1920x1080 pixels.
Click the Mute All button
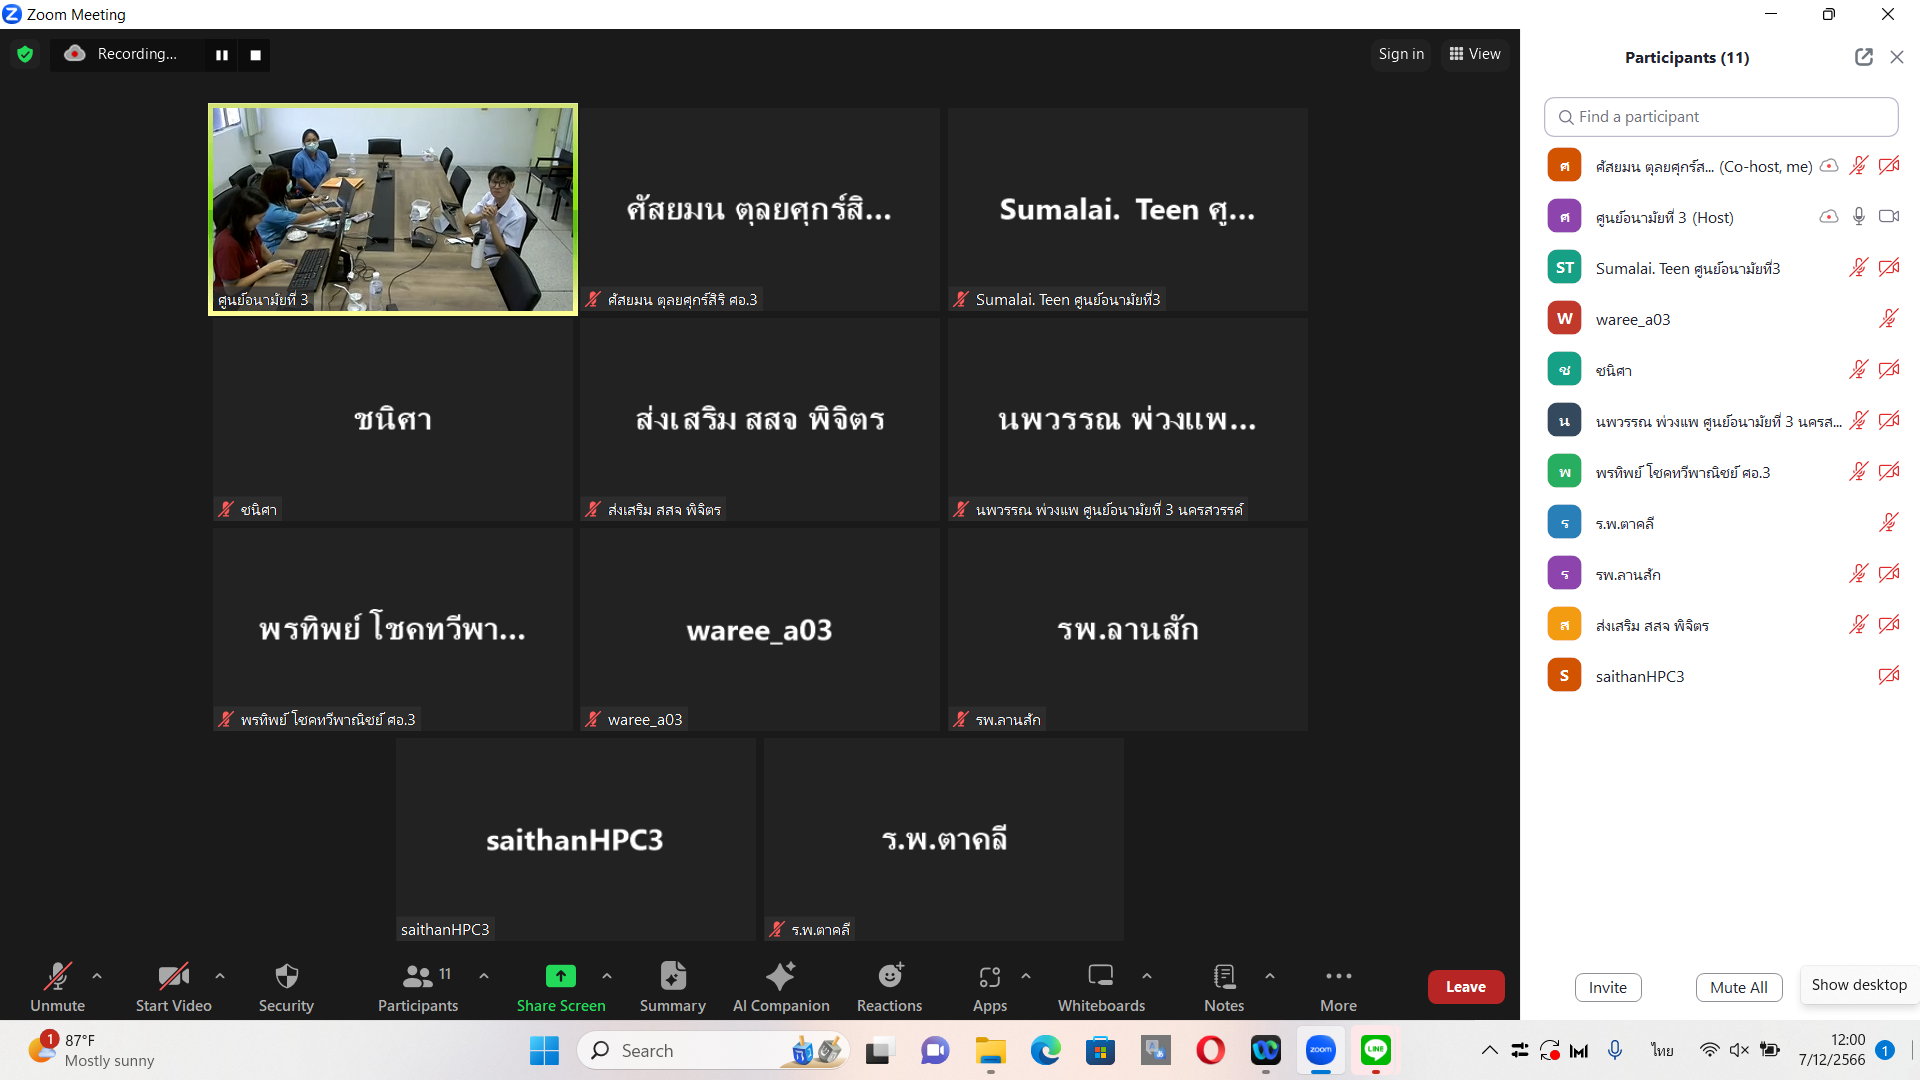tap(1739, 987)
